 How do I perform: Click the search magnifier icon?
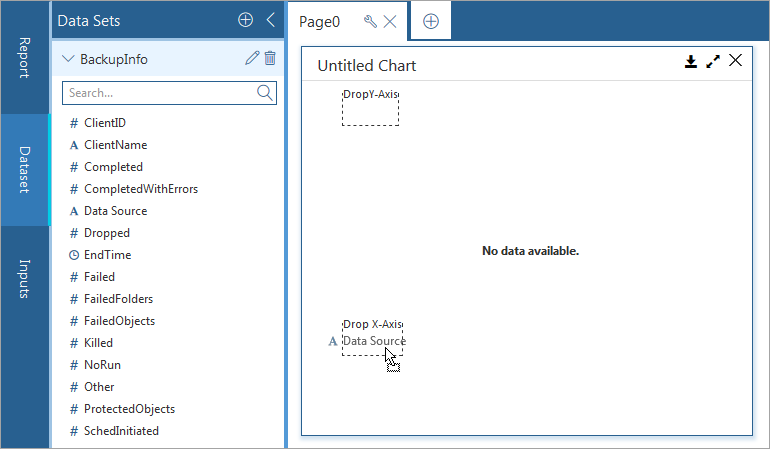265,93
